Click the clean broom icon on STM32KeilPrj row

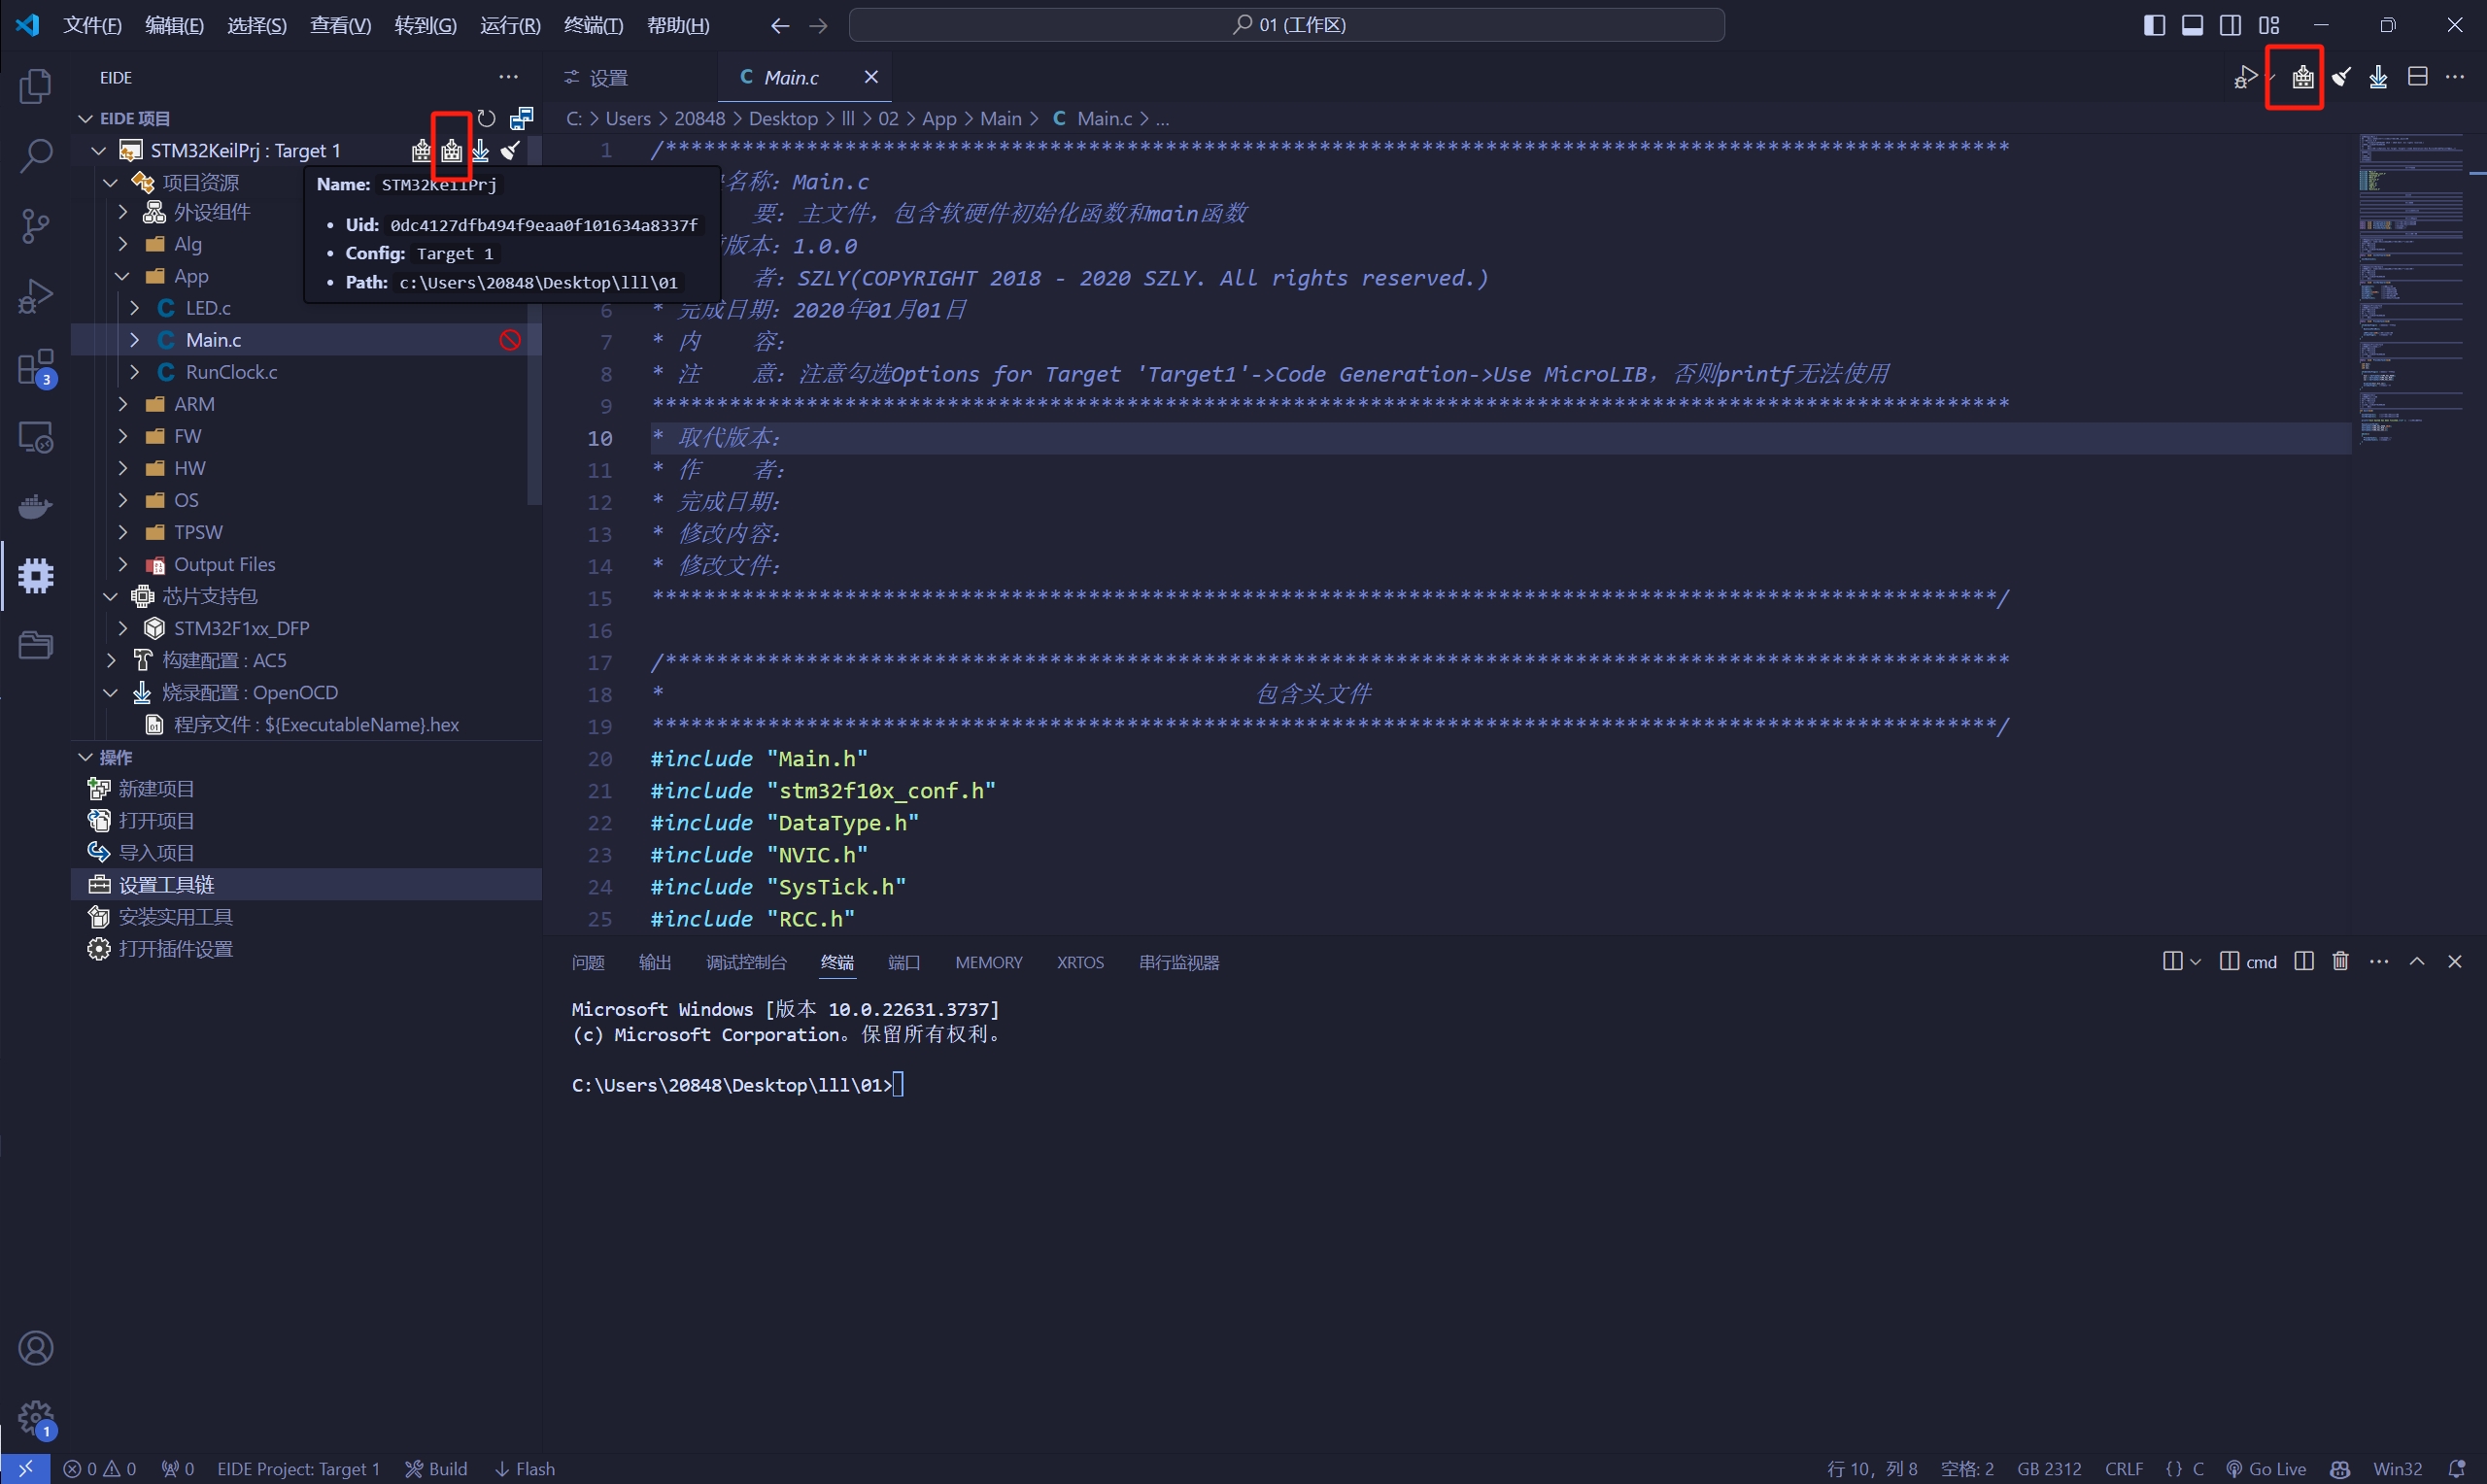click(x=511, y=150)
